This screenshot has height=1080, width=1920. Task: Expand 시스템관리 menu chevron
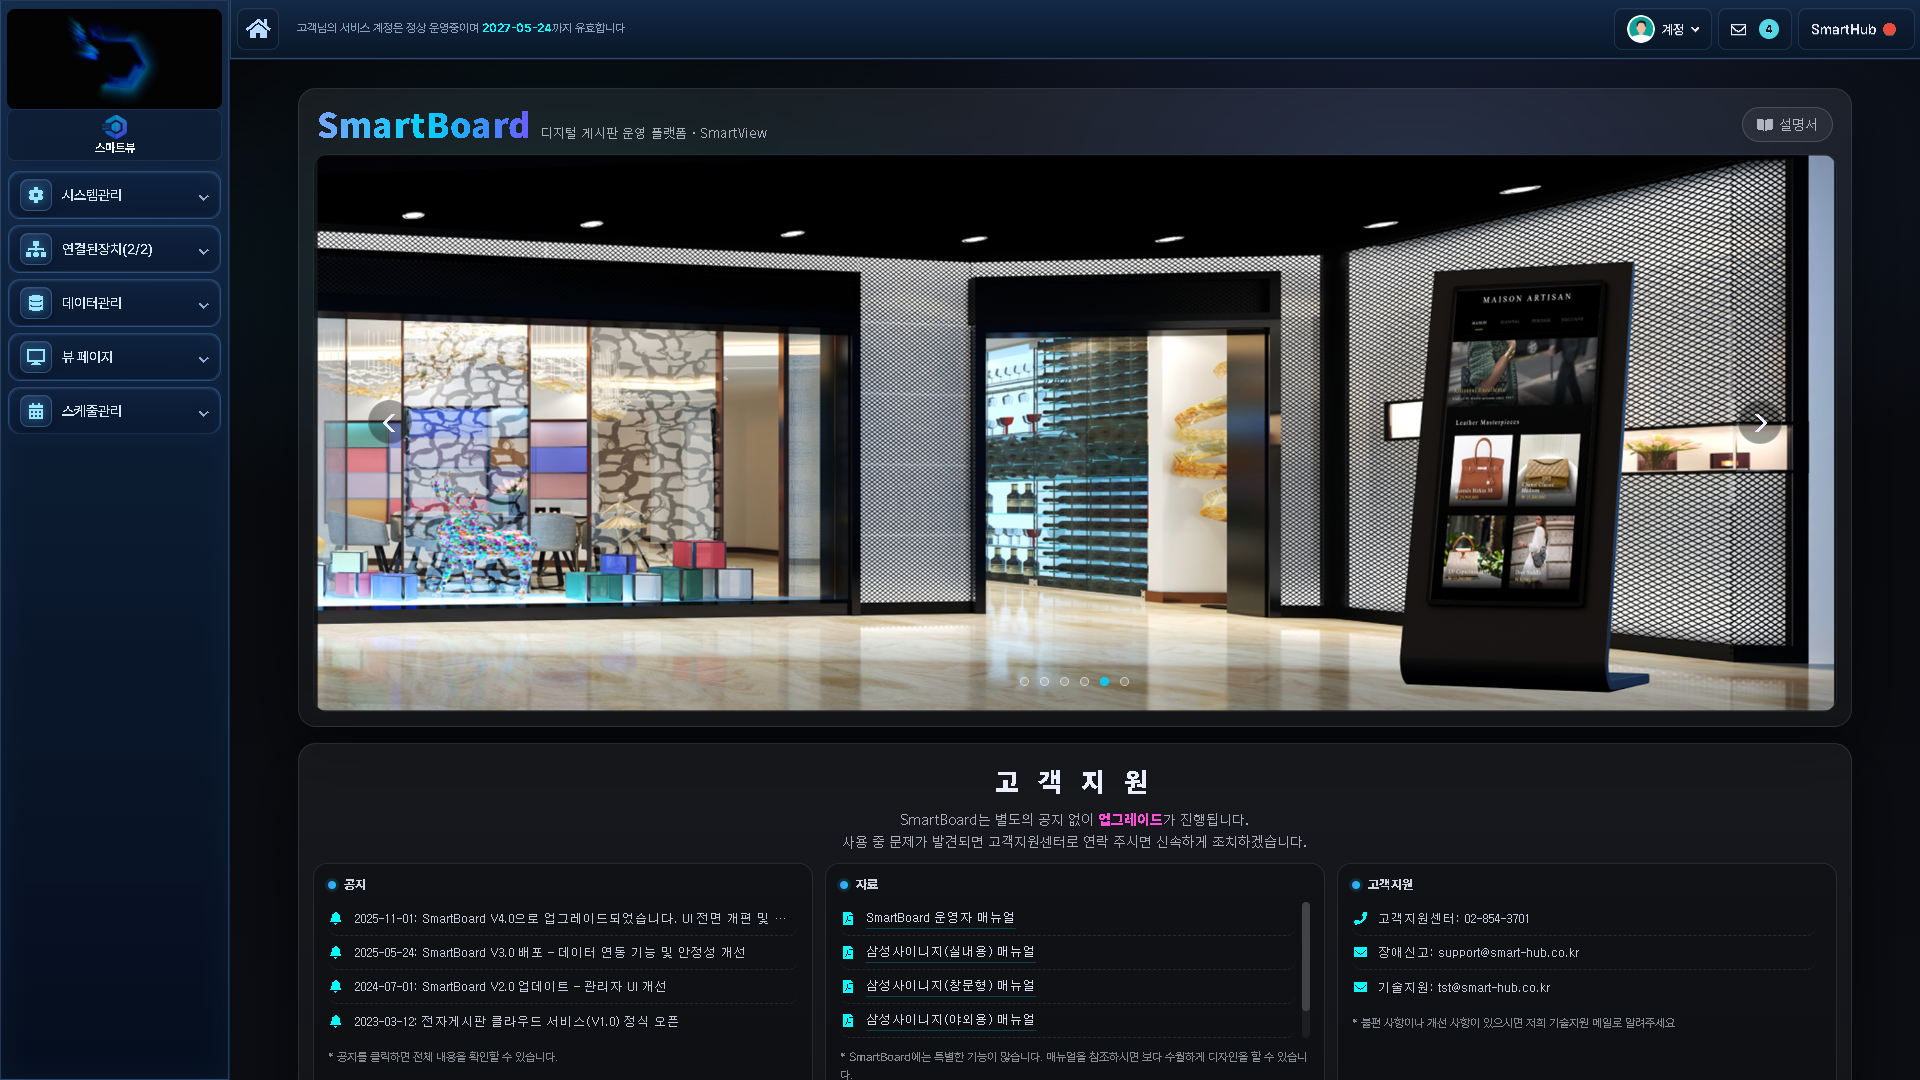click(x=203, y=197)
